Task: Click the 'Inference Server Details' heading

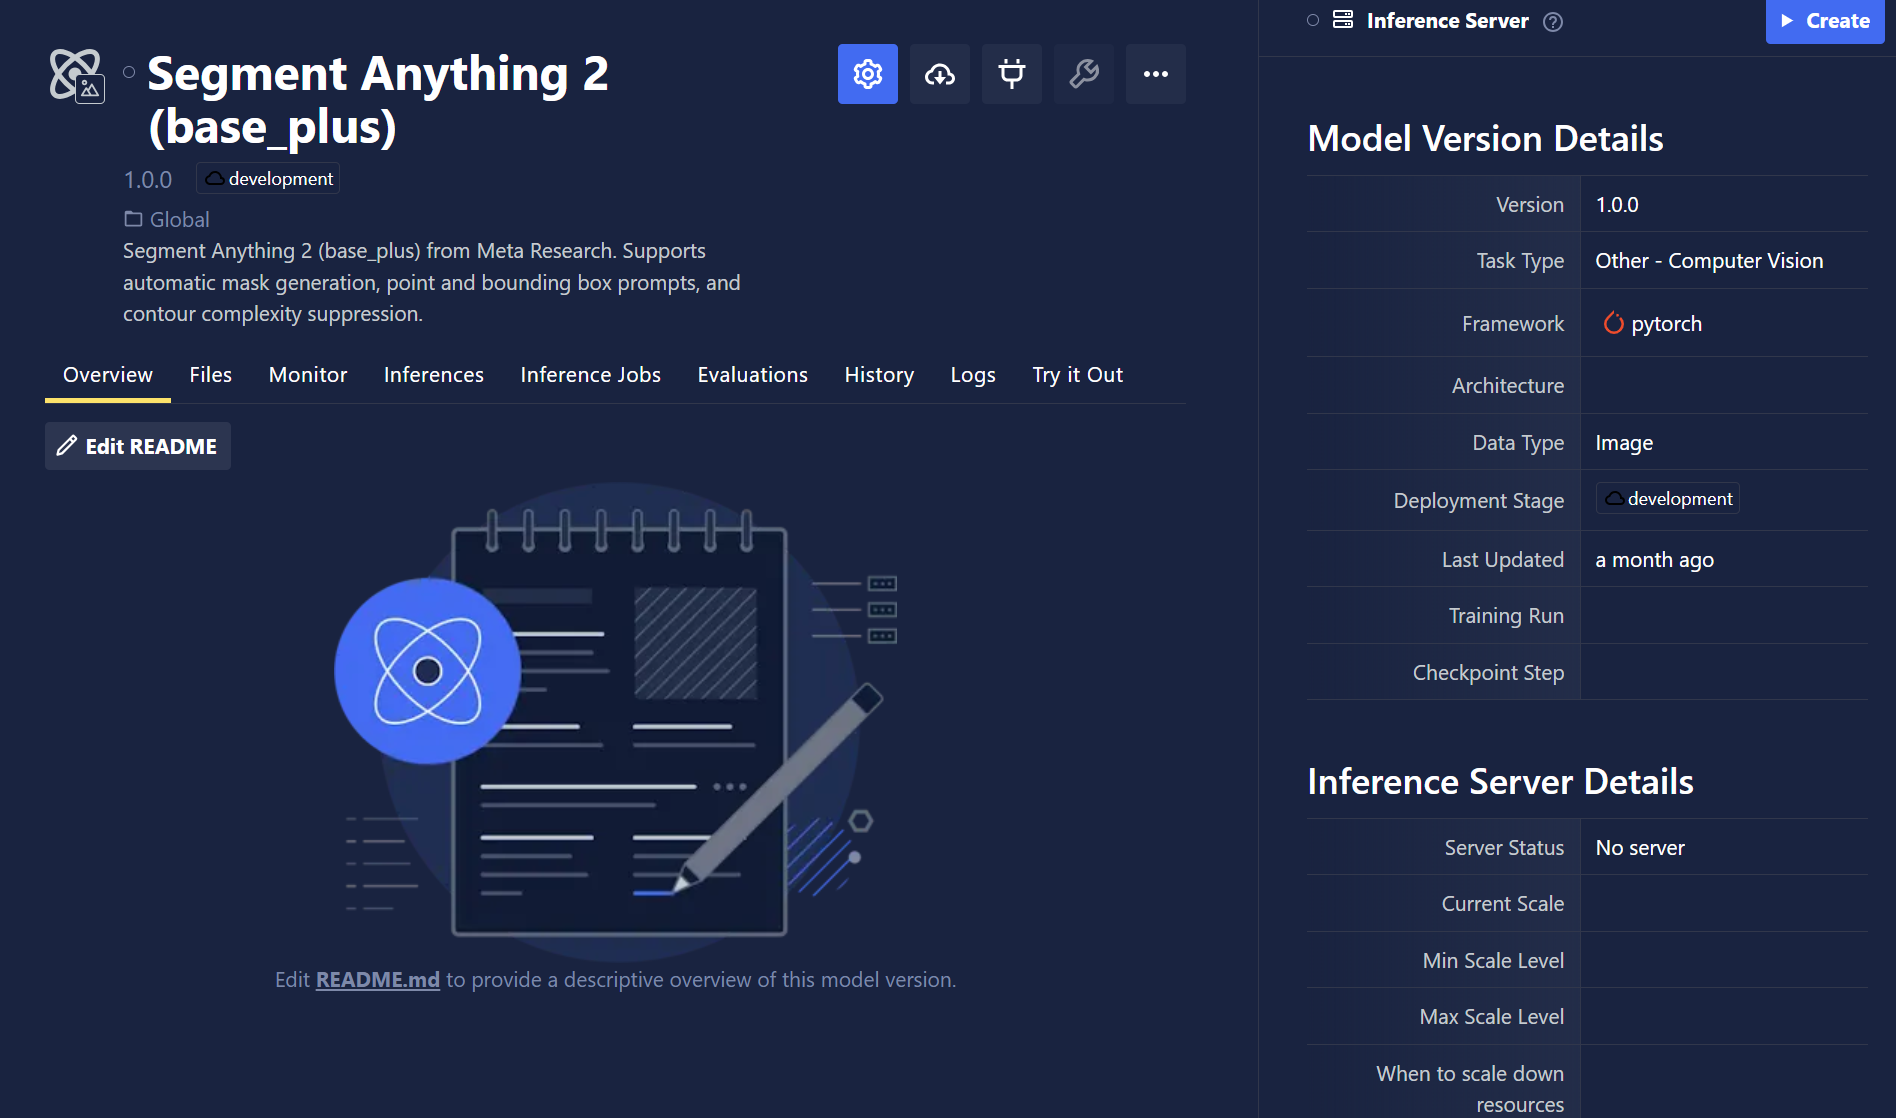Action: 1500,782
